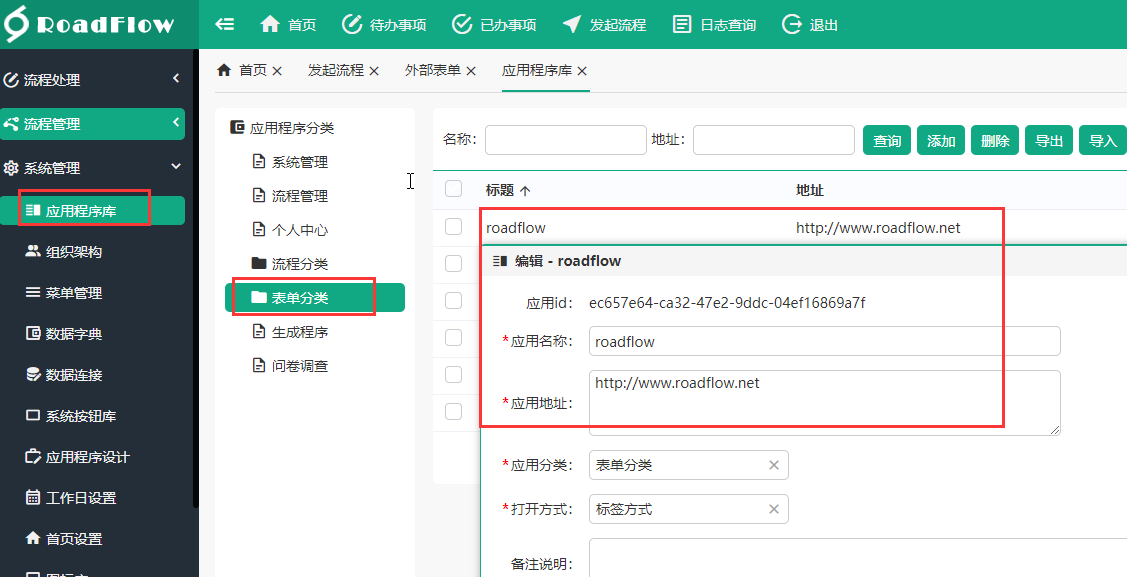Close the 应用程序库 tab
1127x577 pixels.
(x=582, y=70)
